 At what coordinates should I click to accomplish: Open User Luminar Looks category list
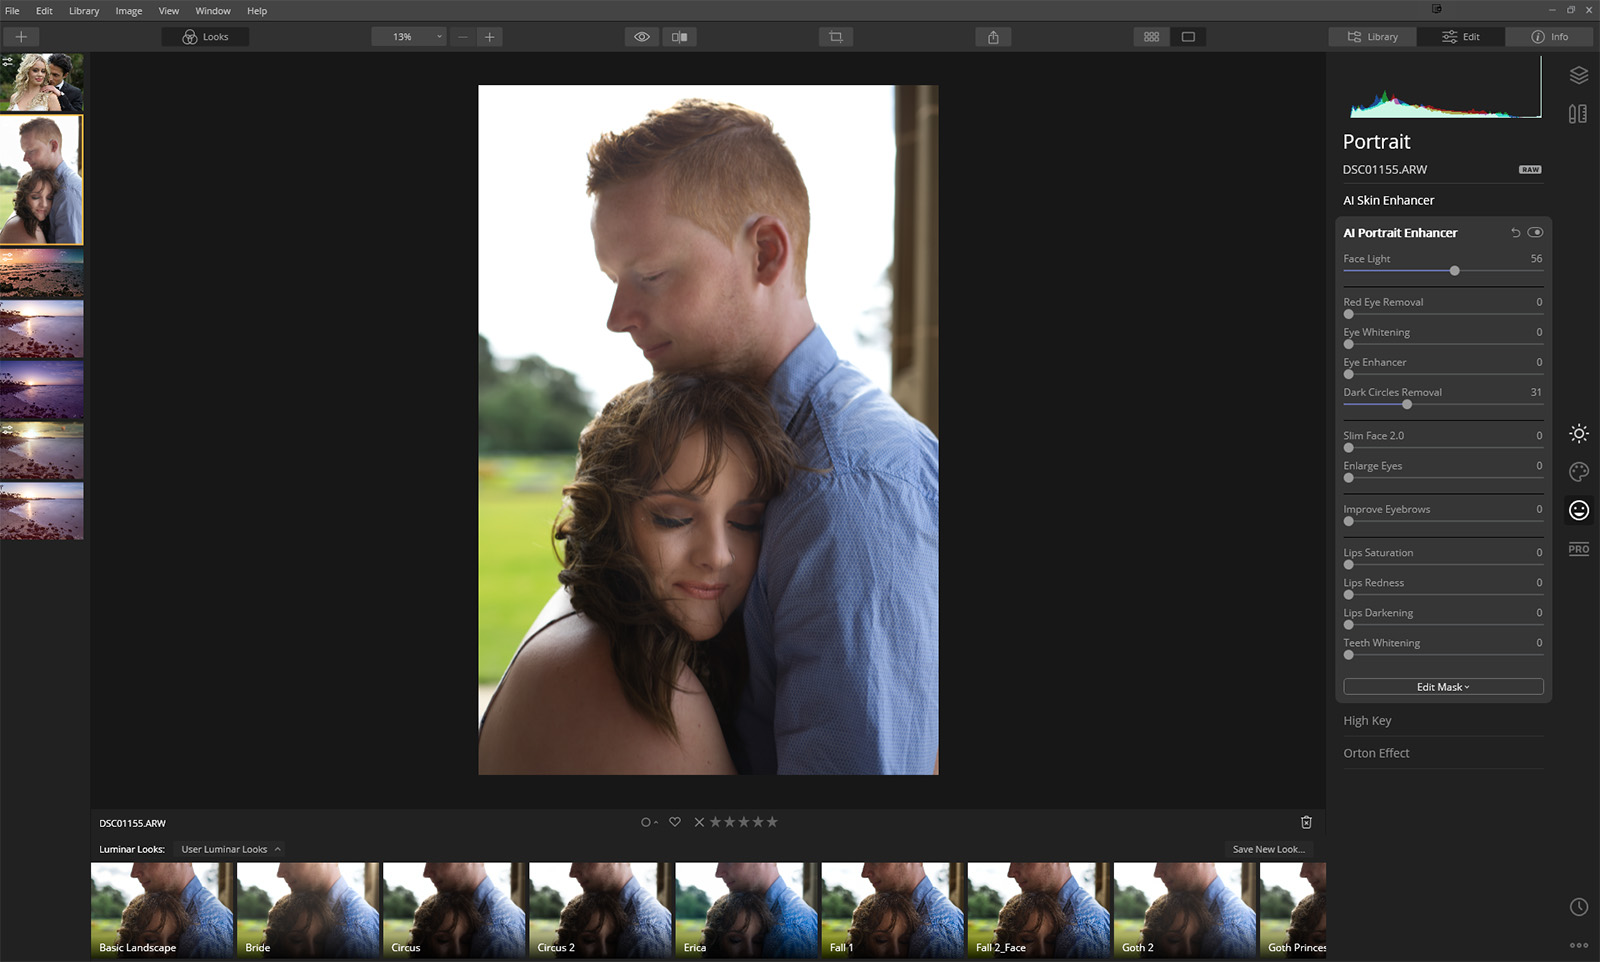230,849
